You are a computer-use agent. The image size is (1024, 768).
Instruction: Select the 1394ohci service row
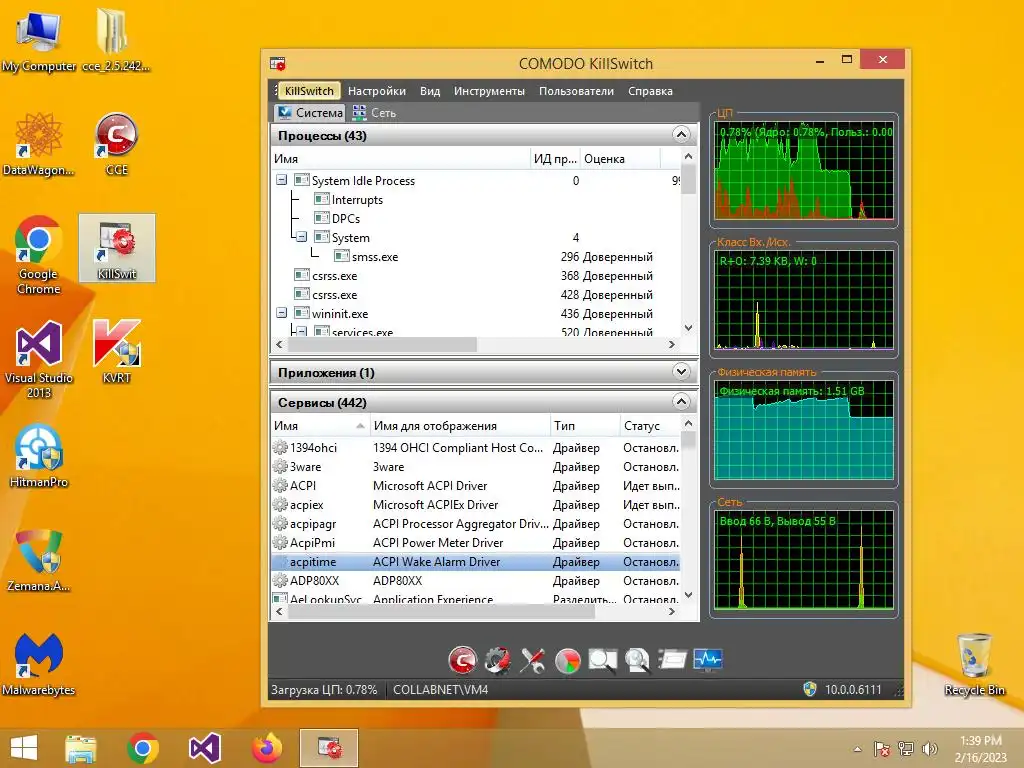pyautogui.click(x=475, y=447)
